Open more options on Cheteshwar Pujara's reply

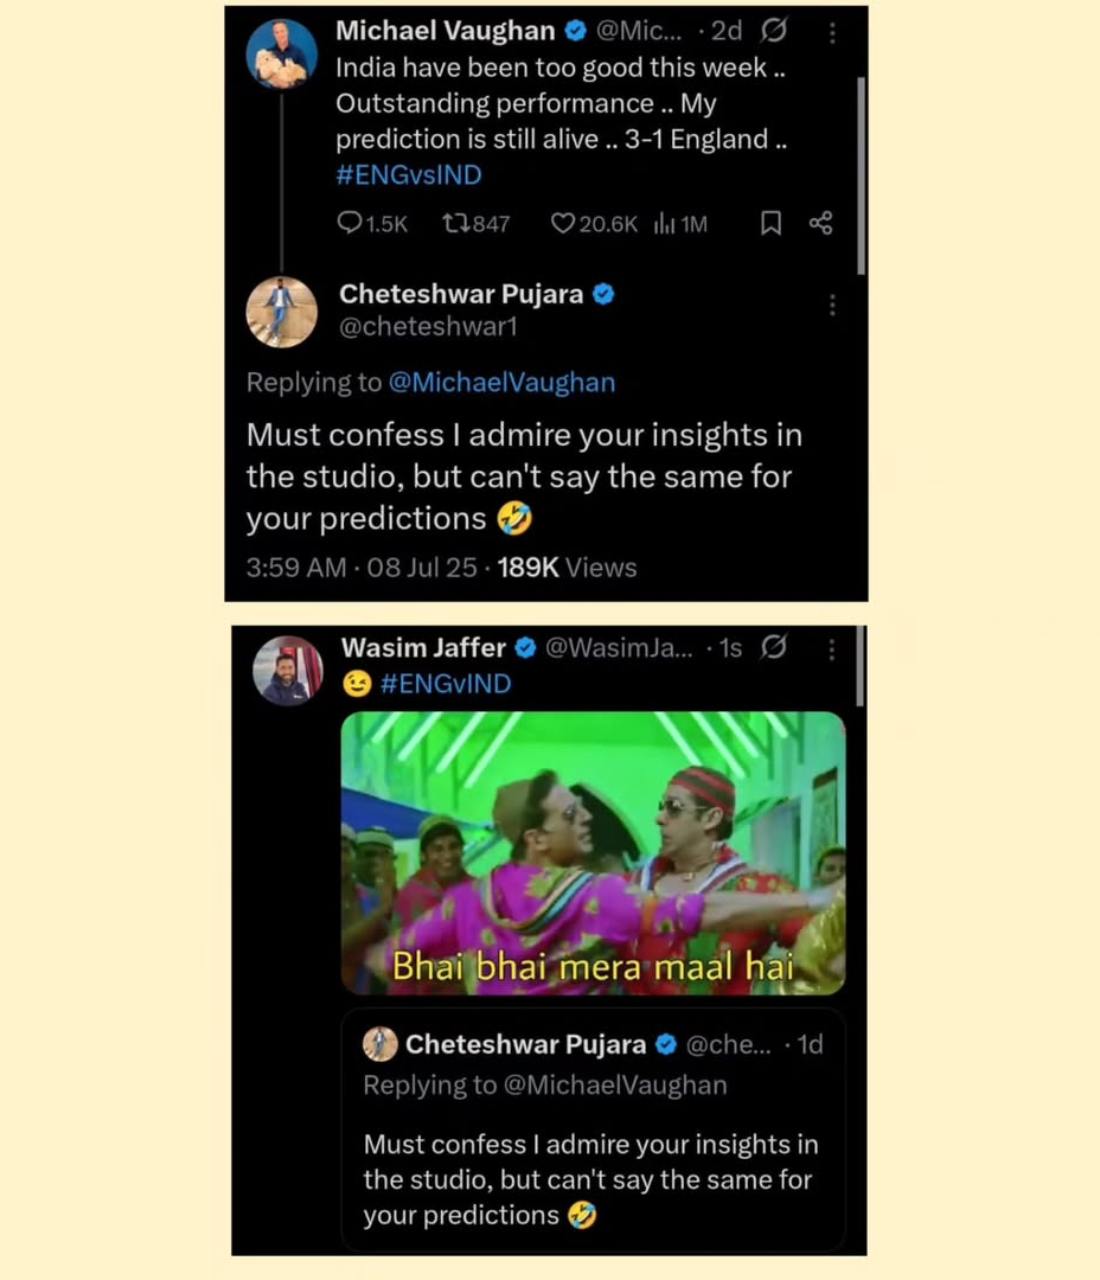[x=832, y=305]
